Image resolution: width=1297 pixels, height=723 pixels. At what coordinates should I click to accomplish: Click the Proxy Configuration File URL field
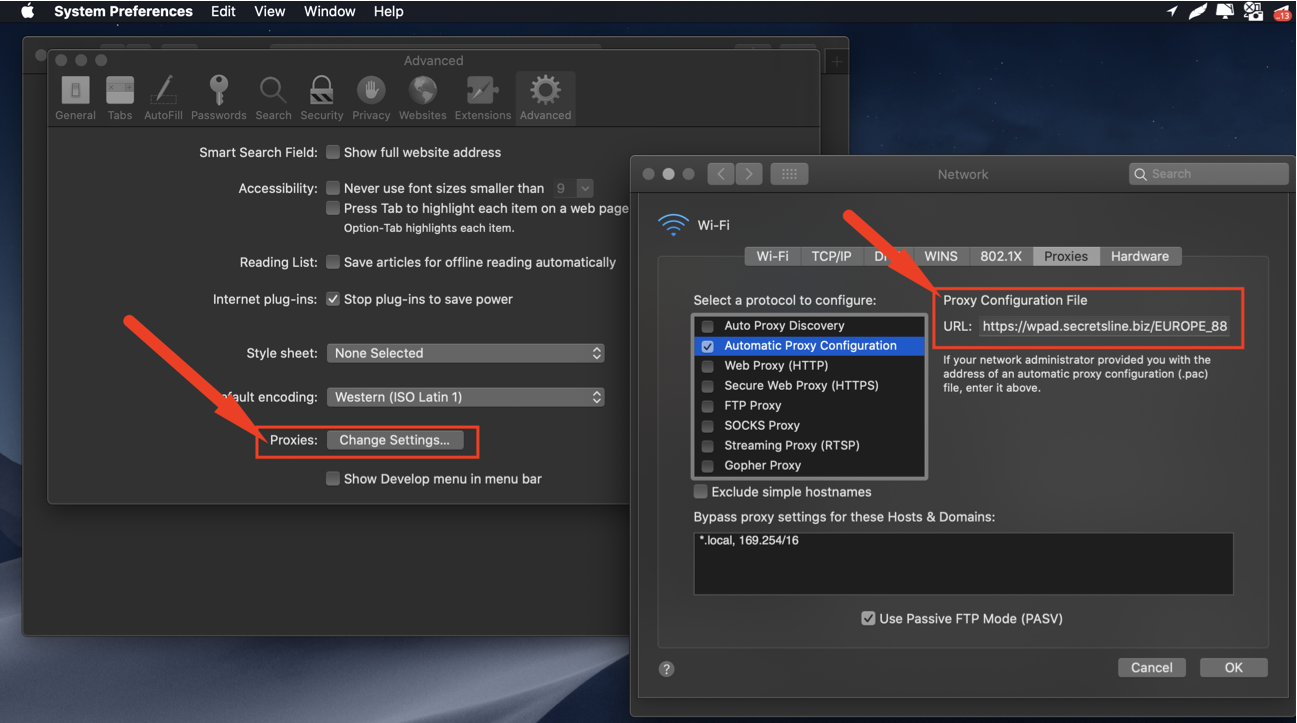(1103, 326)
